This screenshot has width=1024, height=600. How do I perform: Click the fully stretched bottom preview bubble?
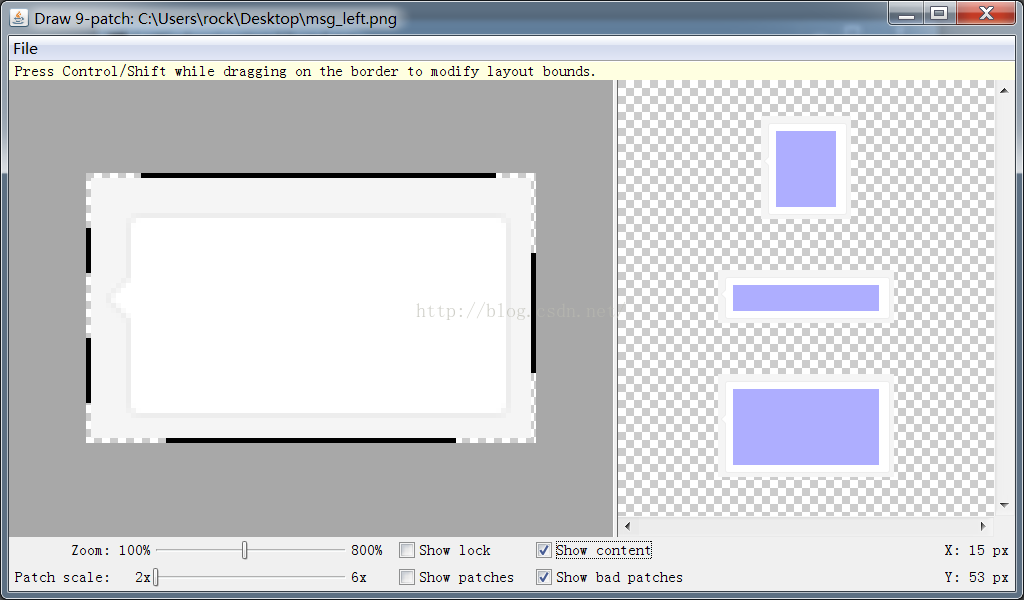coord(806,427)
